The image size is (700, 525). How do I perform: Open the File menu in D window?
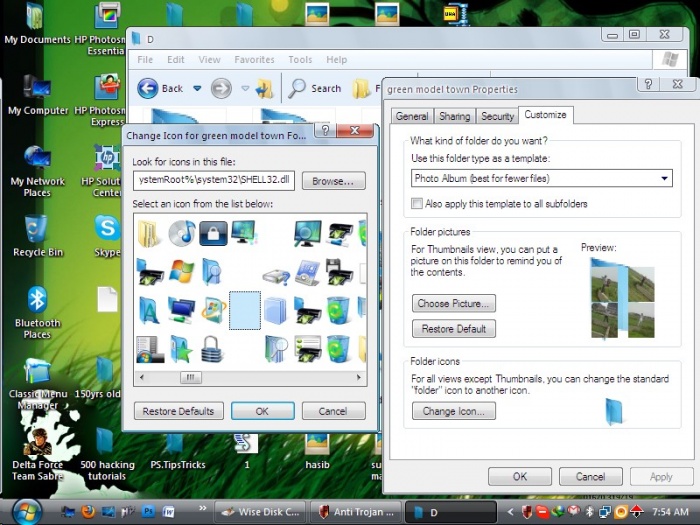tap(145, 59)
